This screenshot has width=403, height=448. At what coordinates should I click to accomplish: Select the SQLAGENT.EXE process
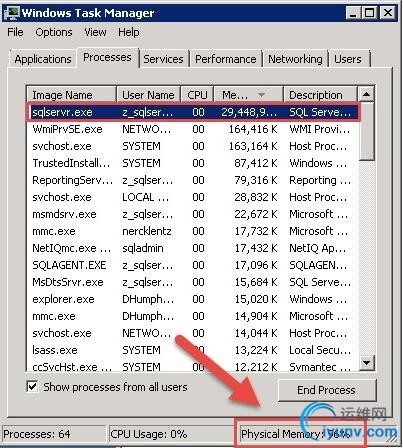pos(193,265)
